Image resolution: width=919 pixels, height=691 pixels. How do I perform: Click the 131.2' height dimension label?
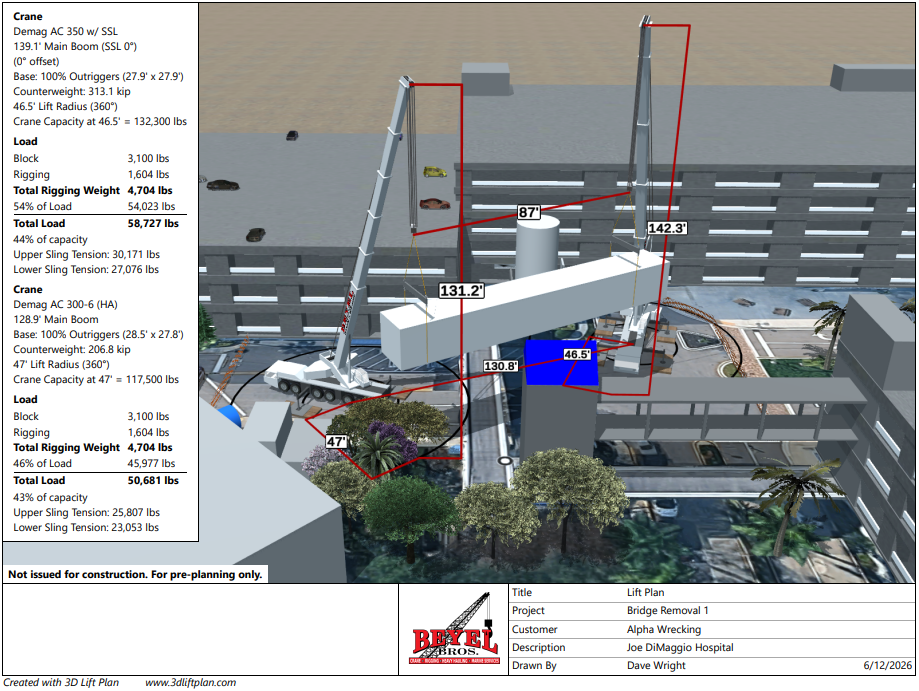pos(461,290)
